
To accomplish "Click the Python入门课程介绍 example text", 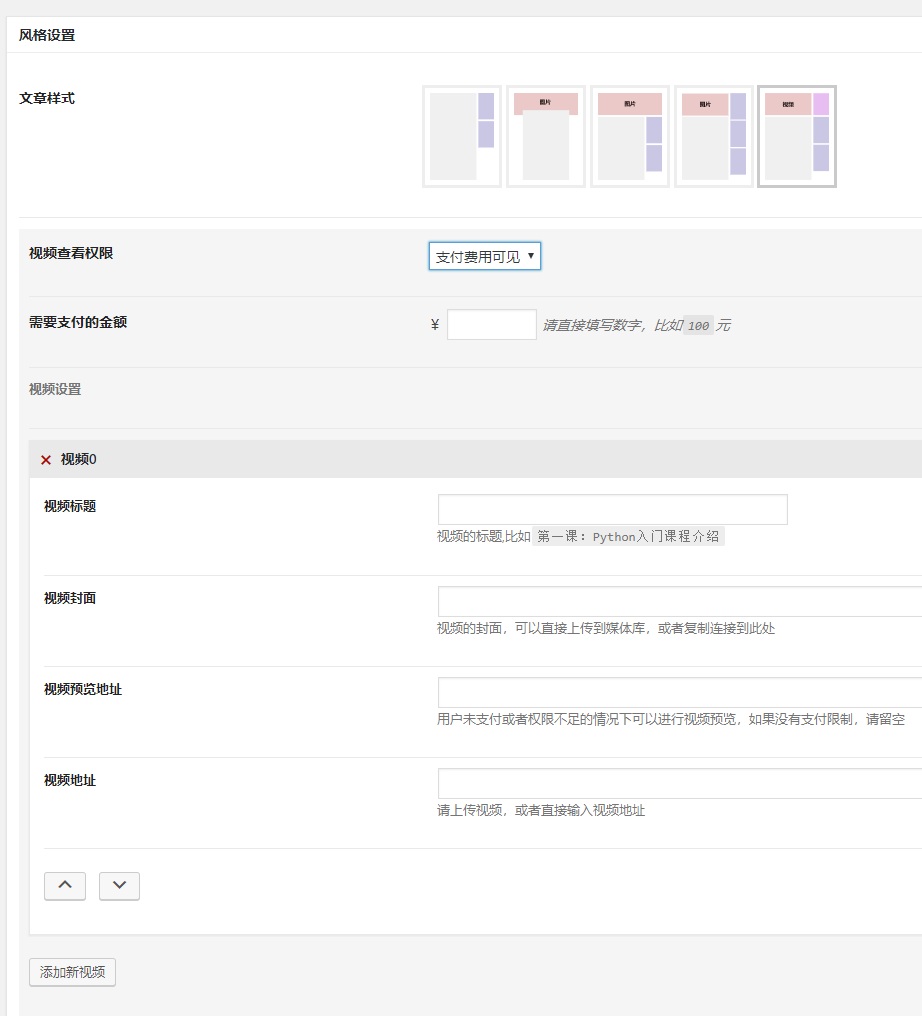I will pos(628,537).
